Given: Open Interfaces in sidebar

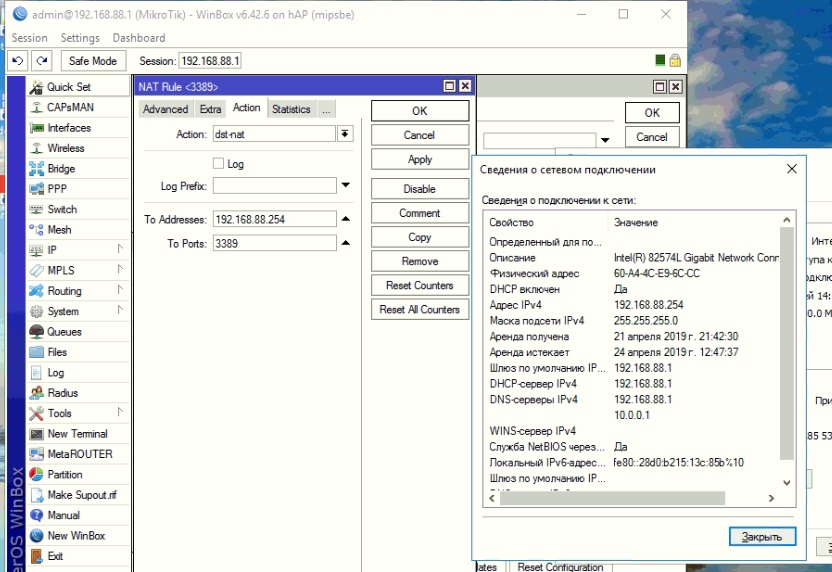Looking at the screenshot, I should pos(79,128).
